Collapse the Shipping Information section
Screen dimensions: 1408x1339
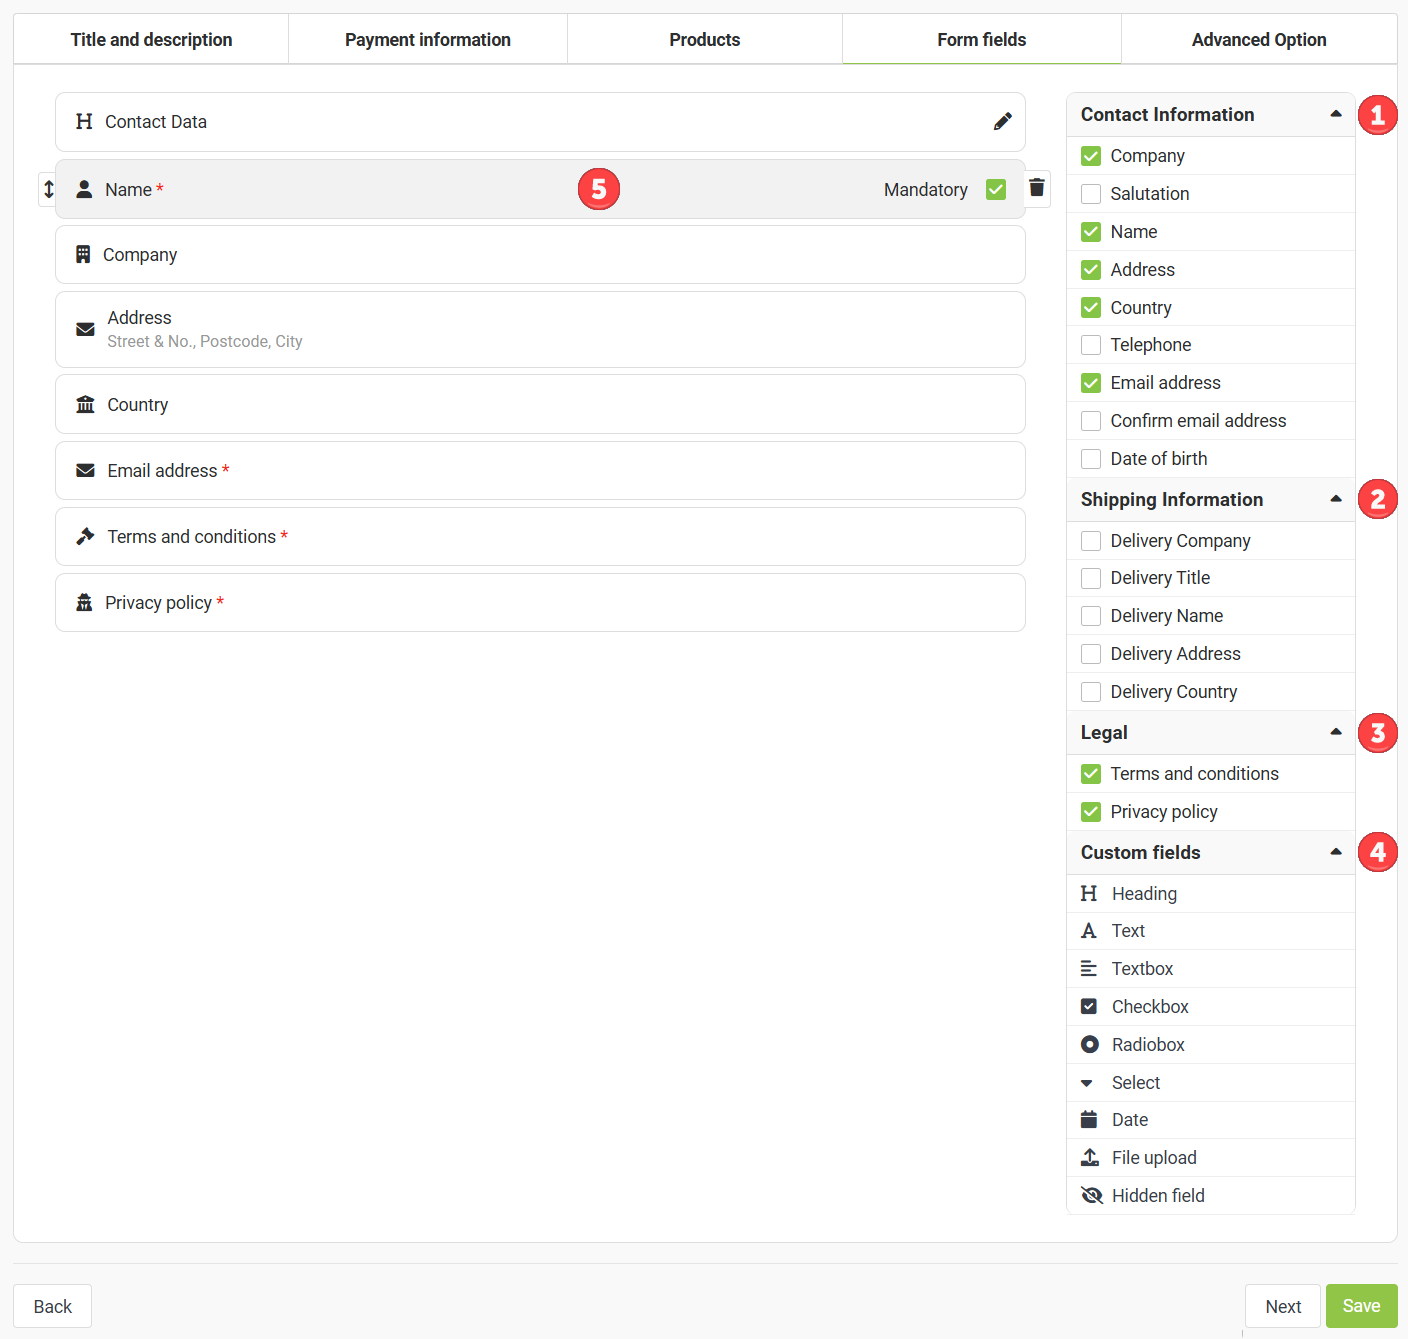coord(1335,500)
